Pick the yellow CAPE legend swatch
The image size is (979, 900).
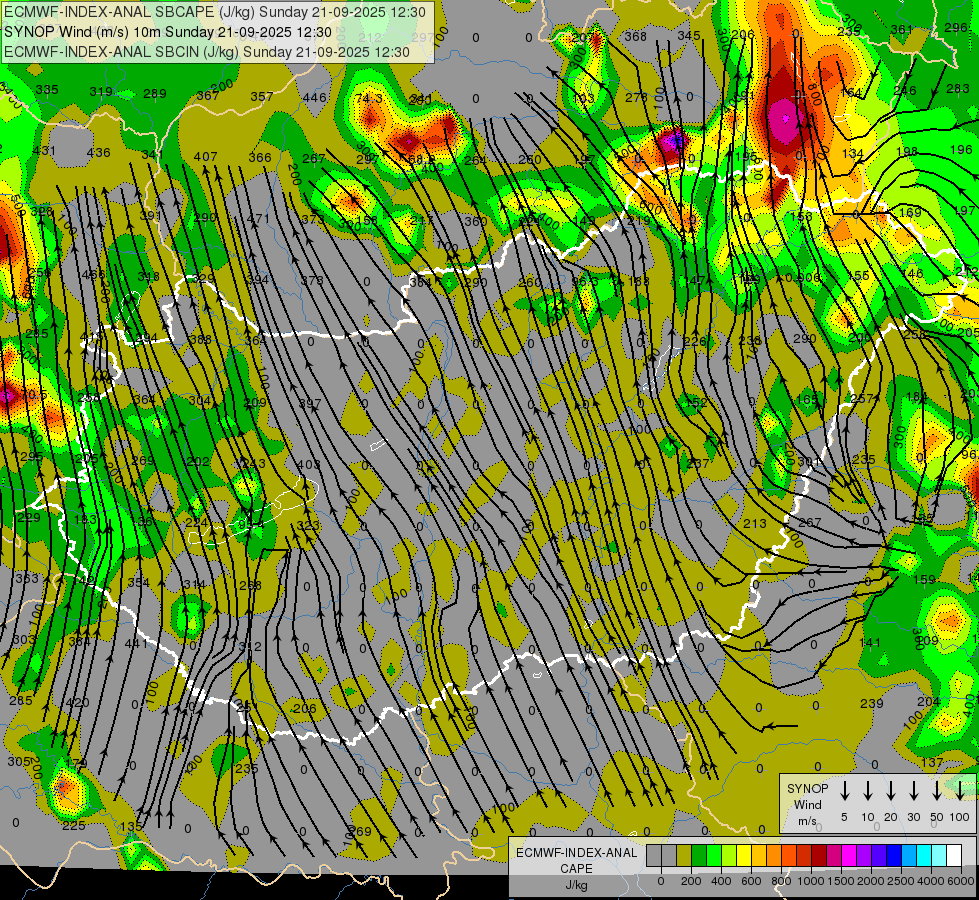pos(744,856)
